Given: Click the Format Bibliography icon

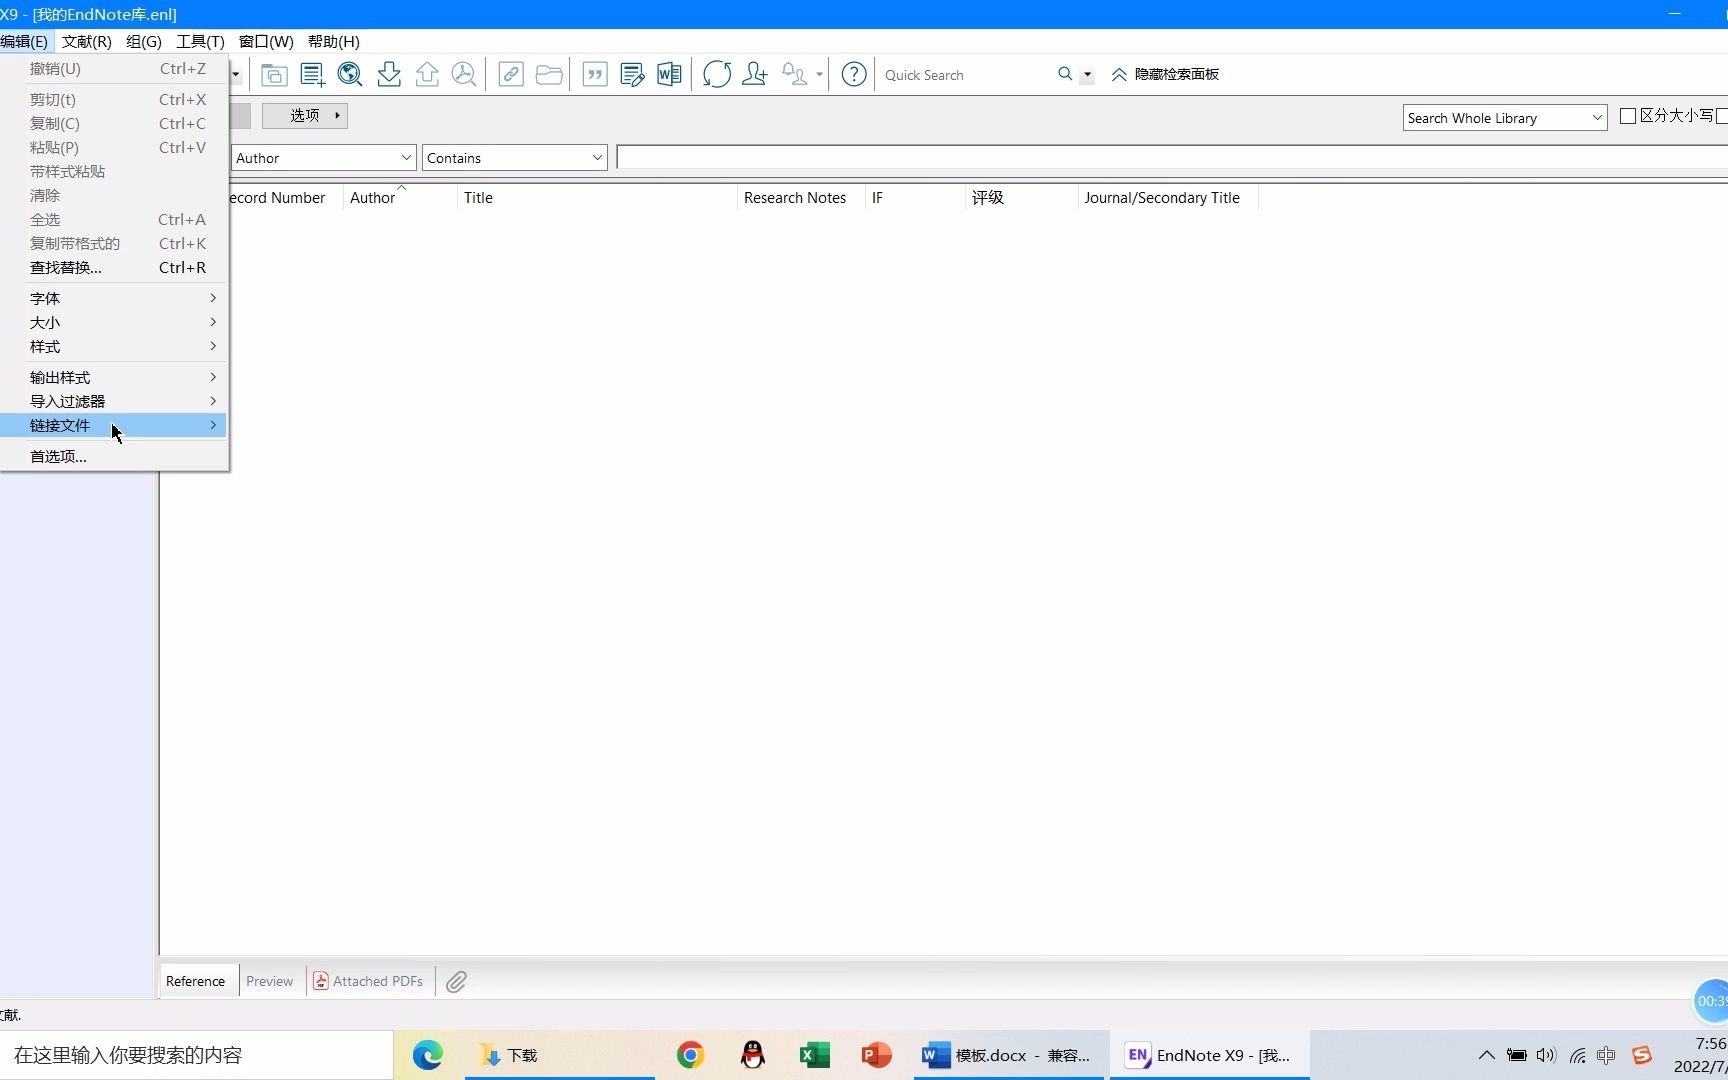Looking at the screenshot, I should pos(632,74).
